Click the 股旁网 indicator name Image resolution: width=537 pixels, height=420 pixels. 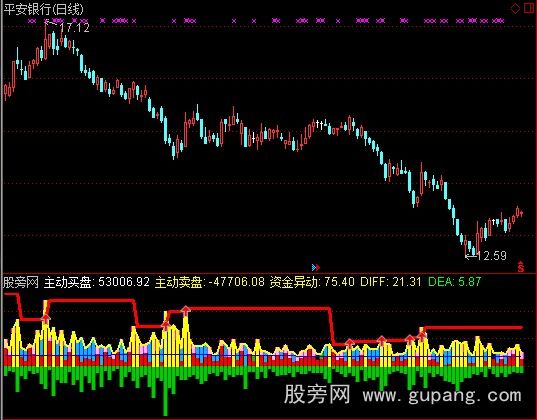tap(21, 282)
